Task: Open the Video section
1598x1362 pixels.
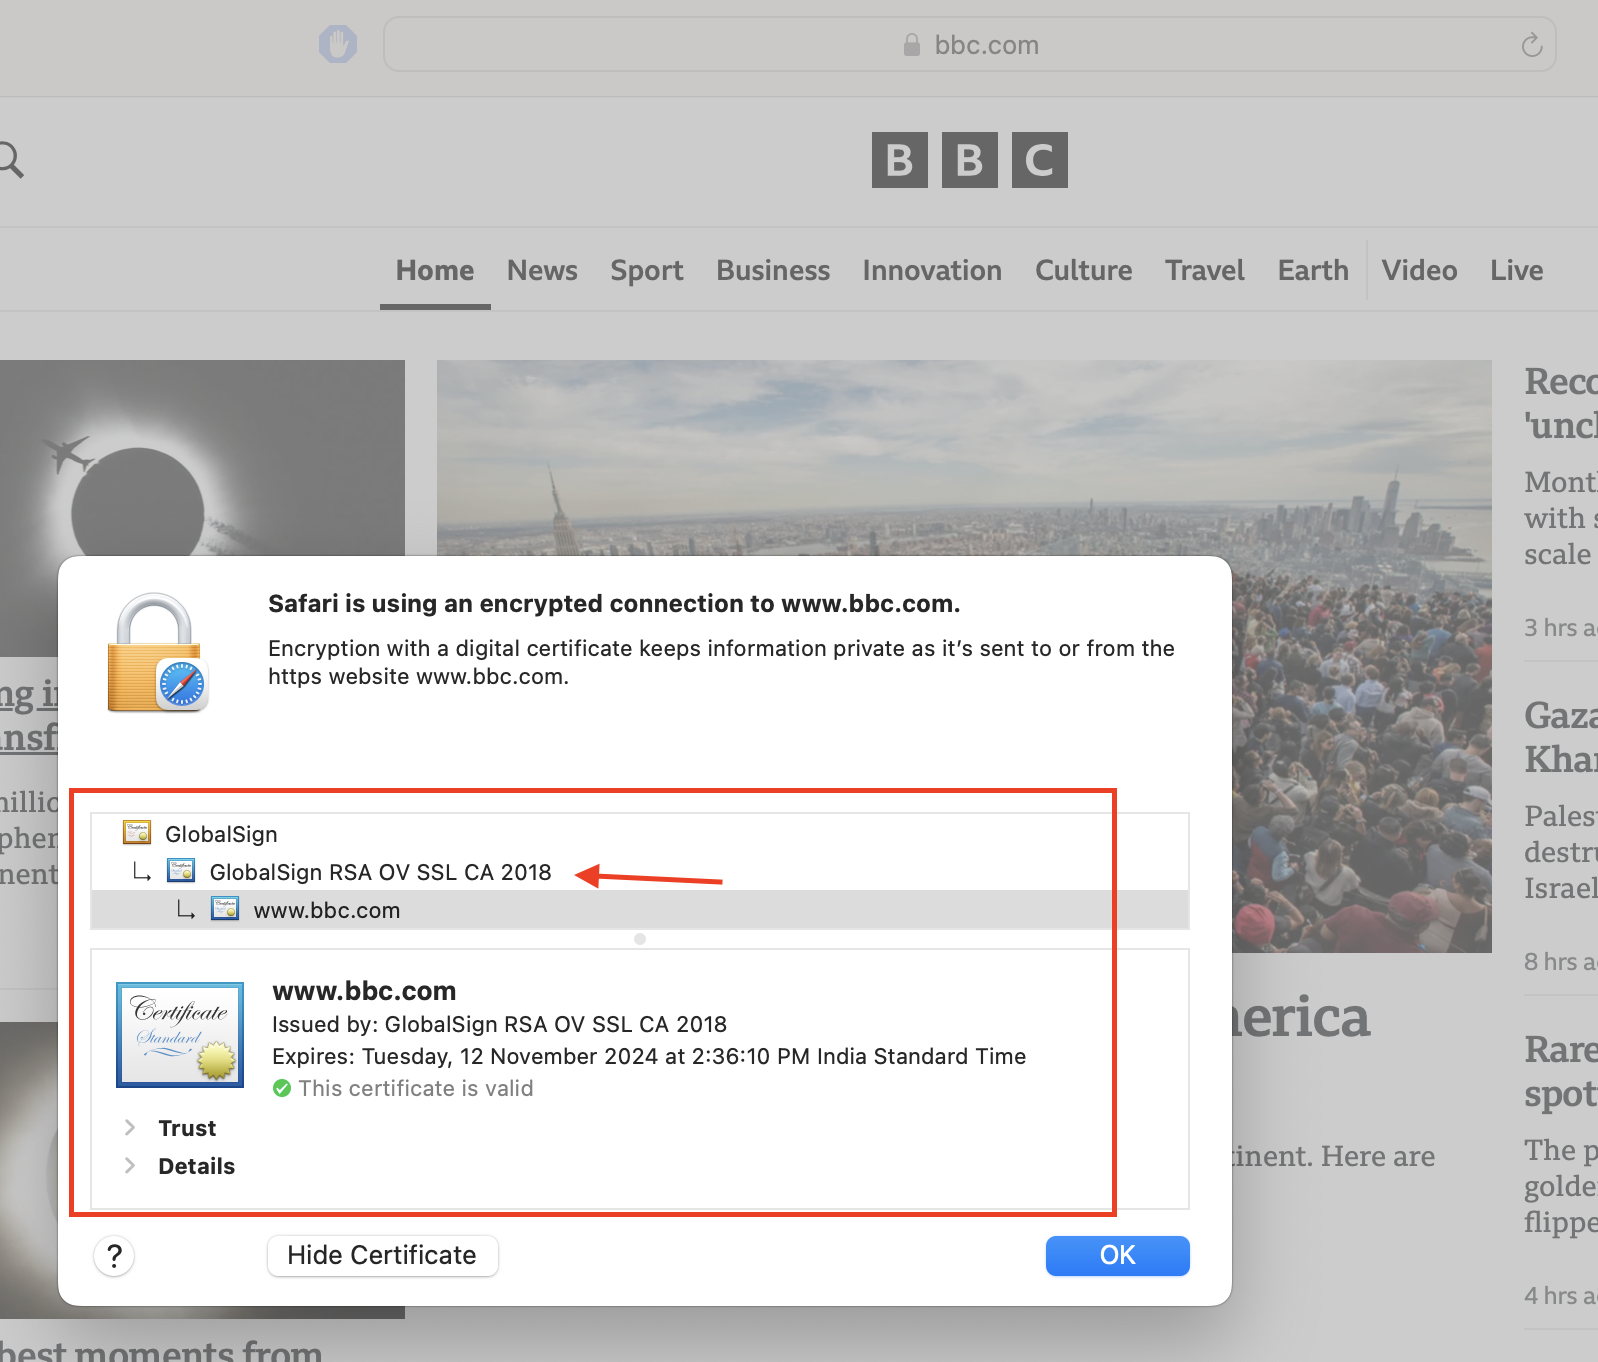Action: point(1419,271)
